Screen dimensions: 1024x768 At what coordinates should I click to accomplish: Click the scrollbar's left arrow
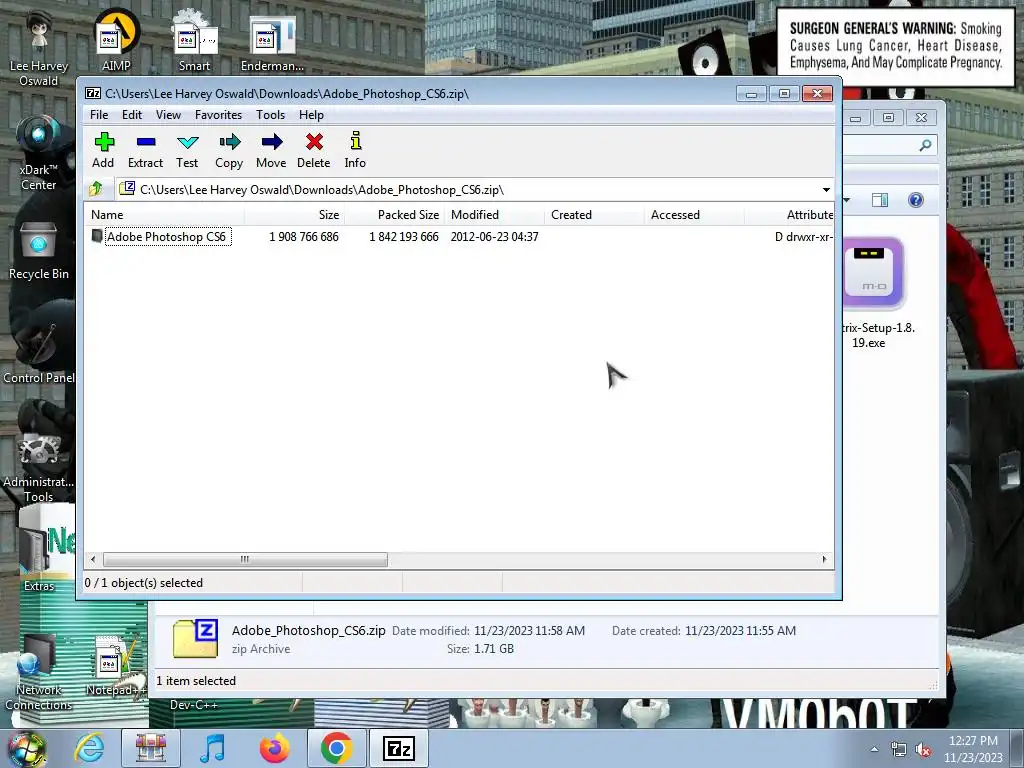tap(93, 560)
